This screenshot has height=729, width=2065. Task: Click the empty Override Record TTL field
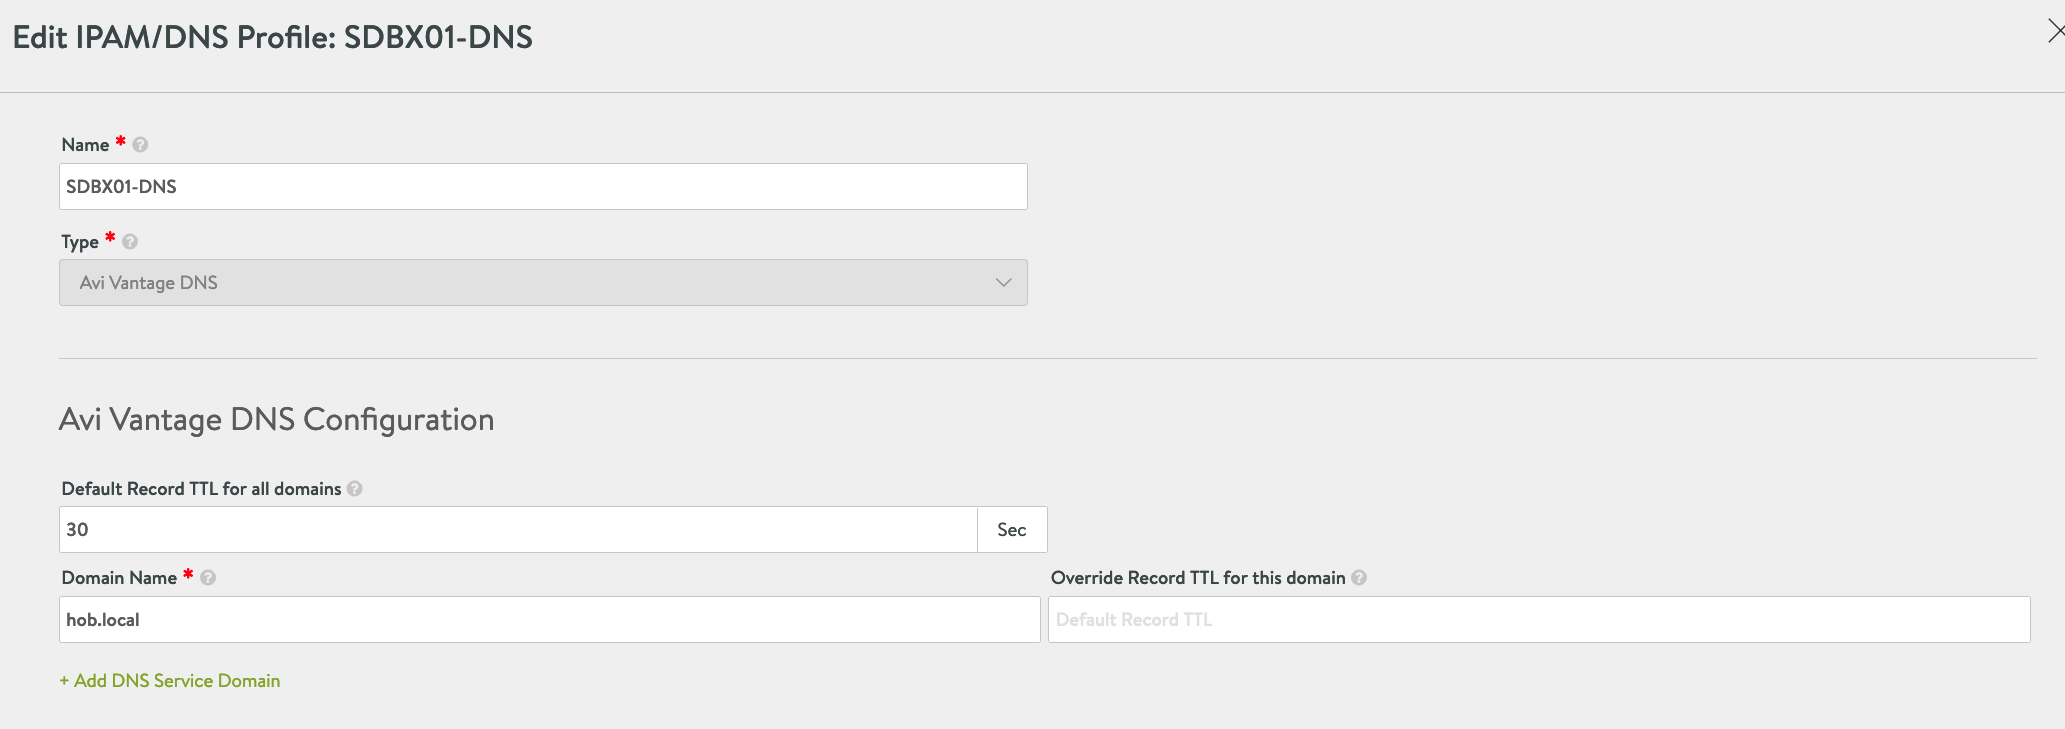[x=1538, y=620]
